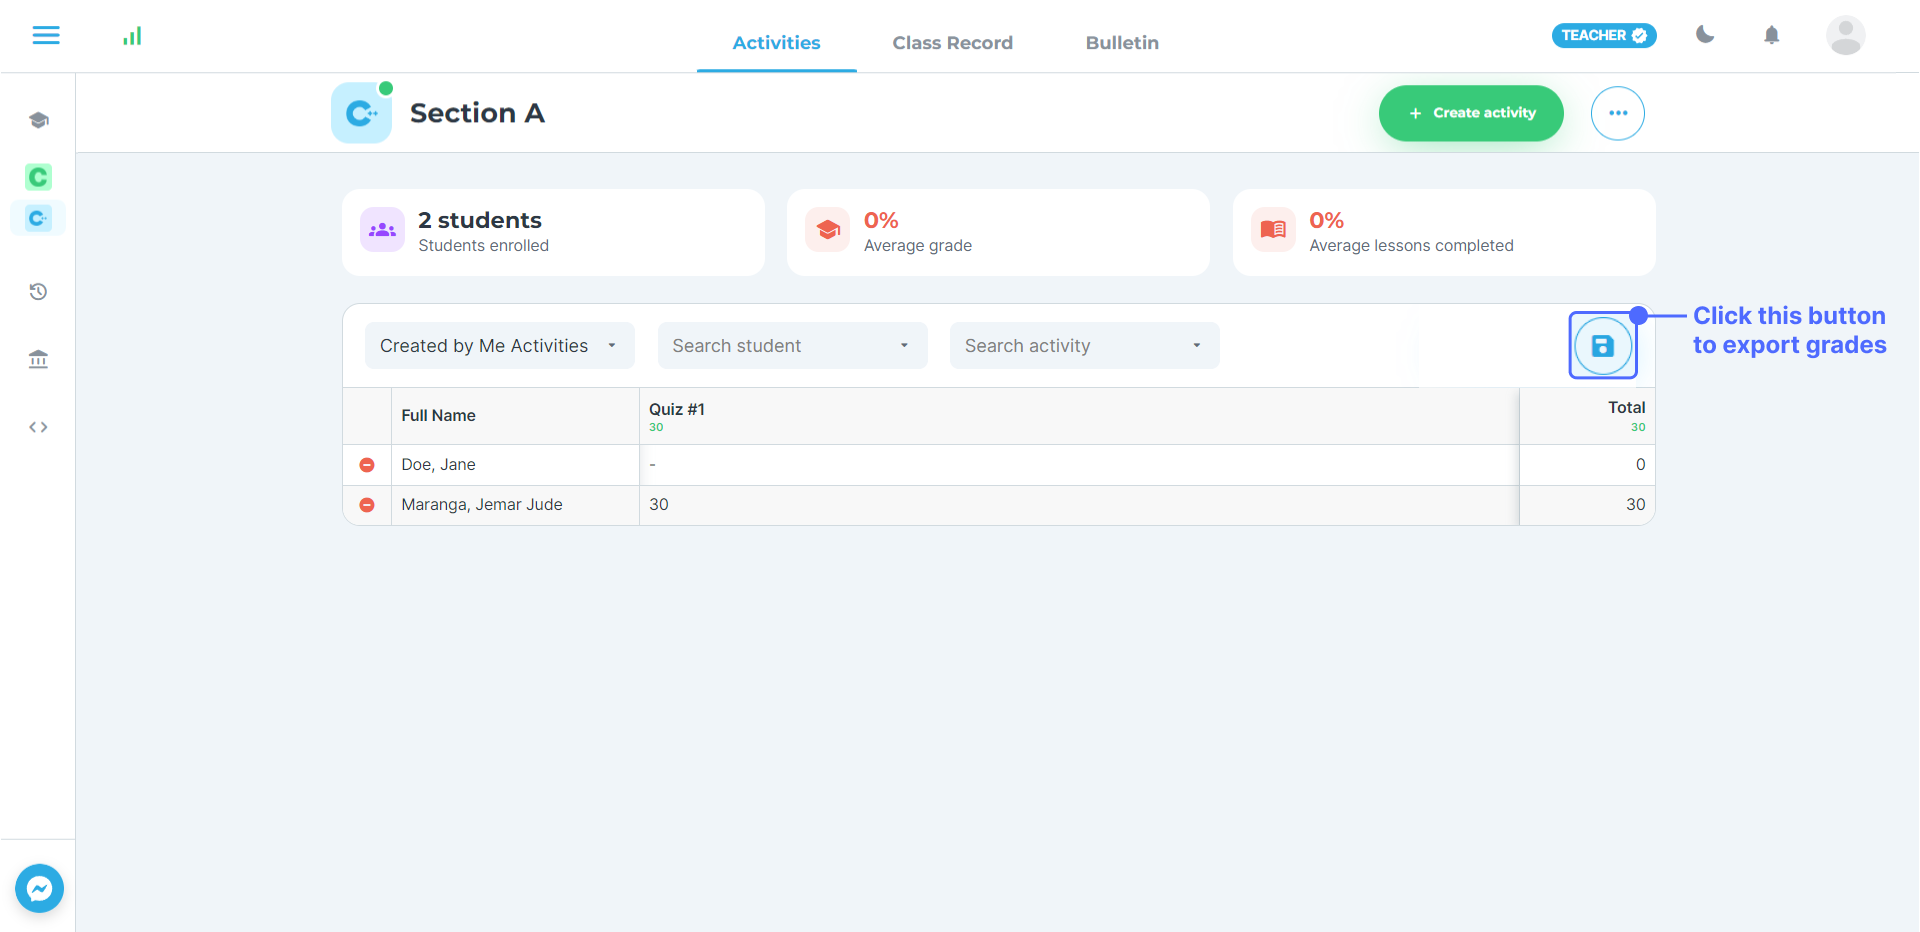Open the Search student dropdown
The width and height of the screenshot is (1920, 932).
point(792,346)
